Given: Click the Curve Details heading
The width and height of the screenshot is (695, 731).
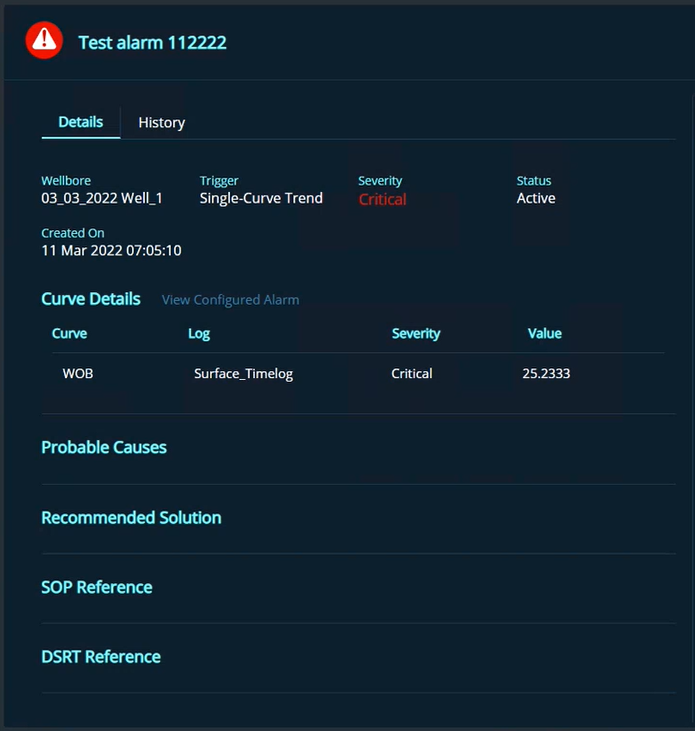Looking at the screenshot, I should pos(91,299).
